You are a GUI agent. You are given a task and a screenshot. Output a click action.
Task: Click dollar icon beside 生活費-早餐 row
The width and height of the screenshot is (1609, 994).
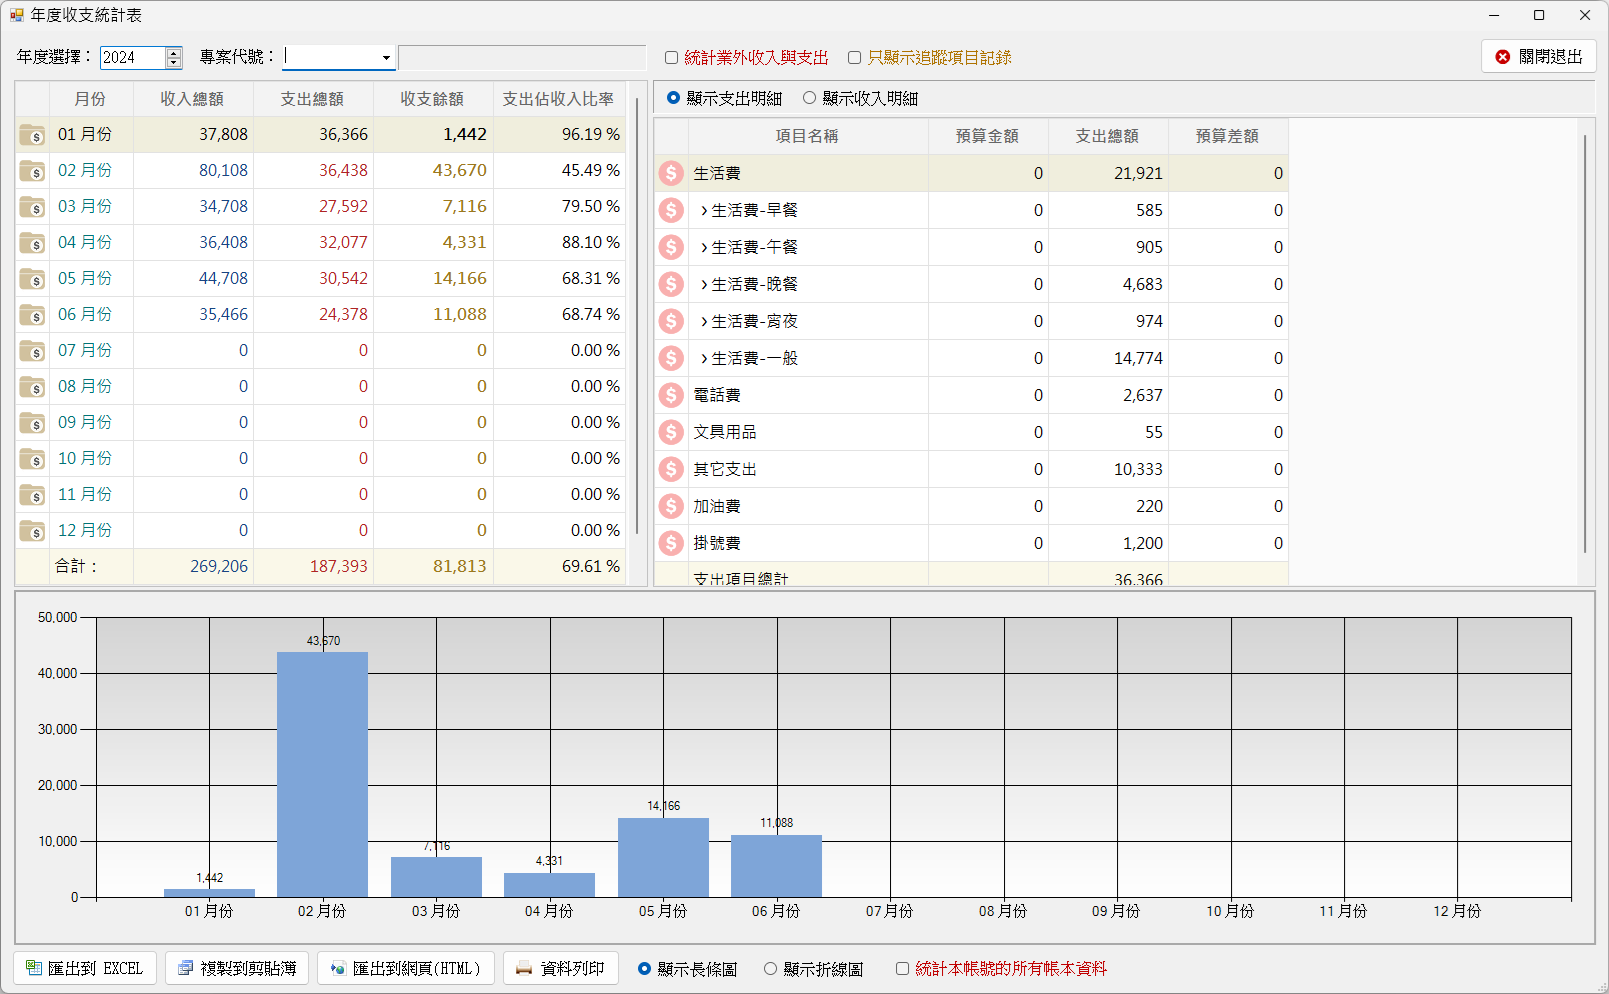(671, 210)
